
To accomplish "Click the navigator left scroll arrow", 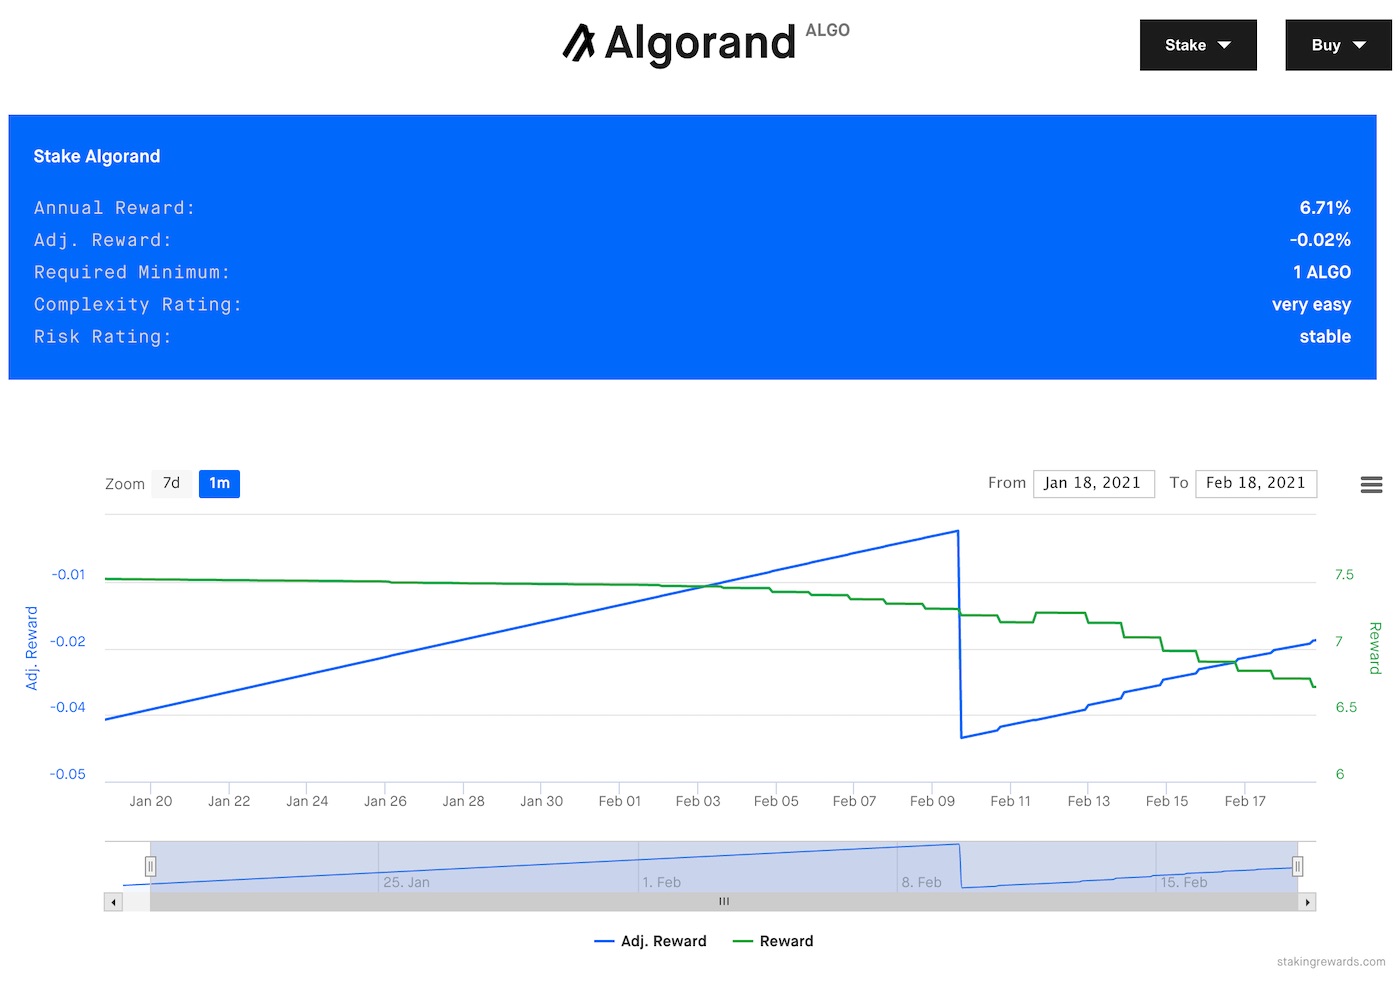I will (114, 902).
